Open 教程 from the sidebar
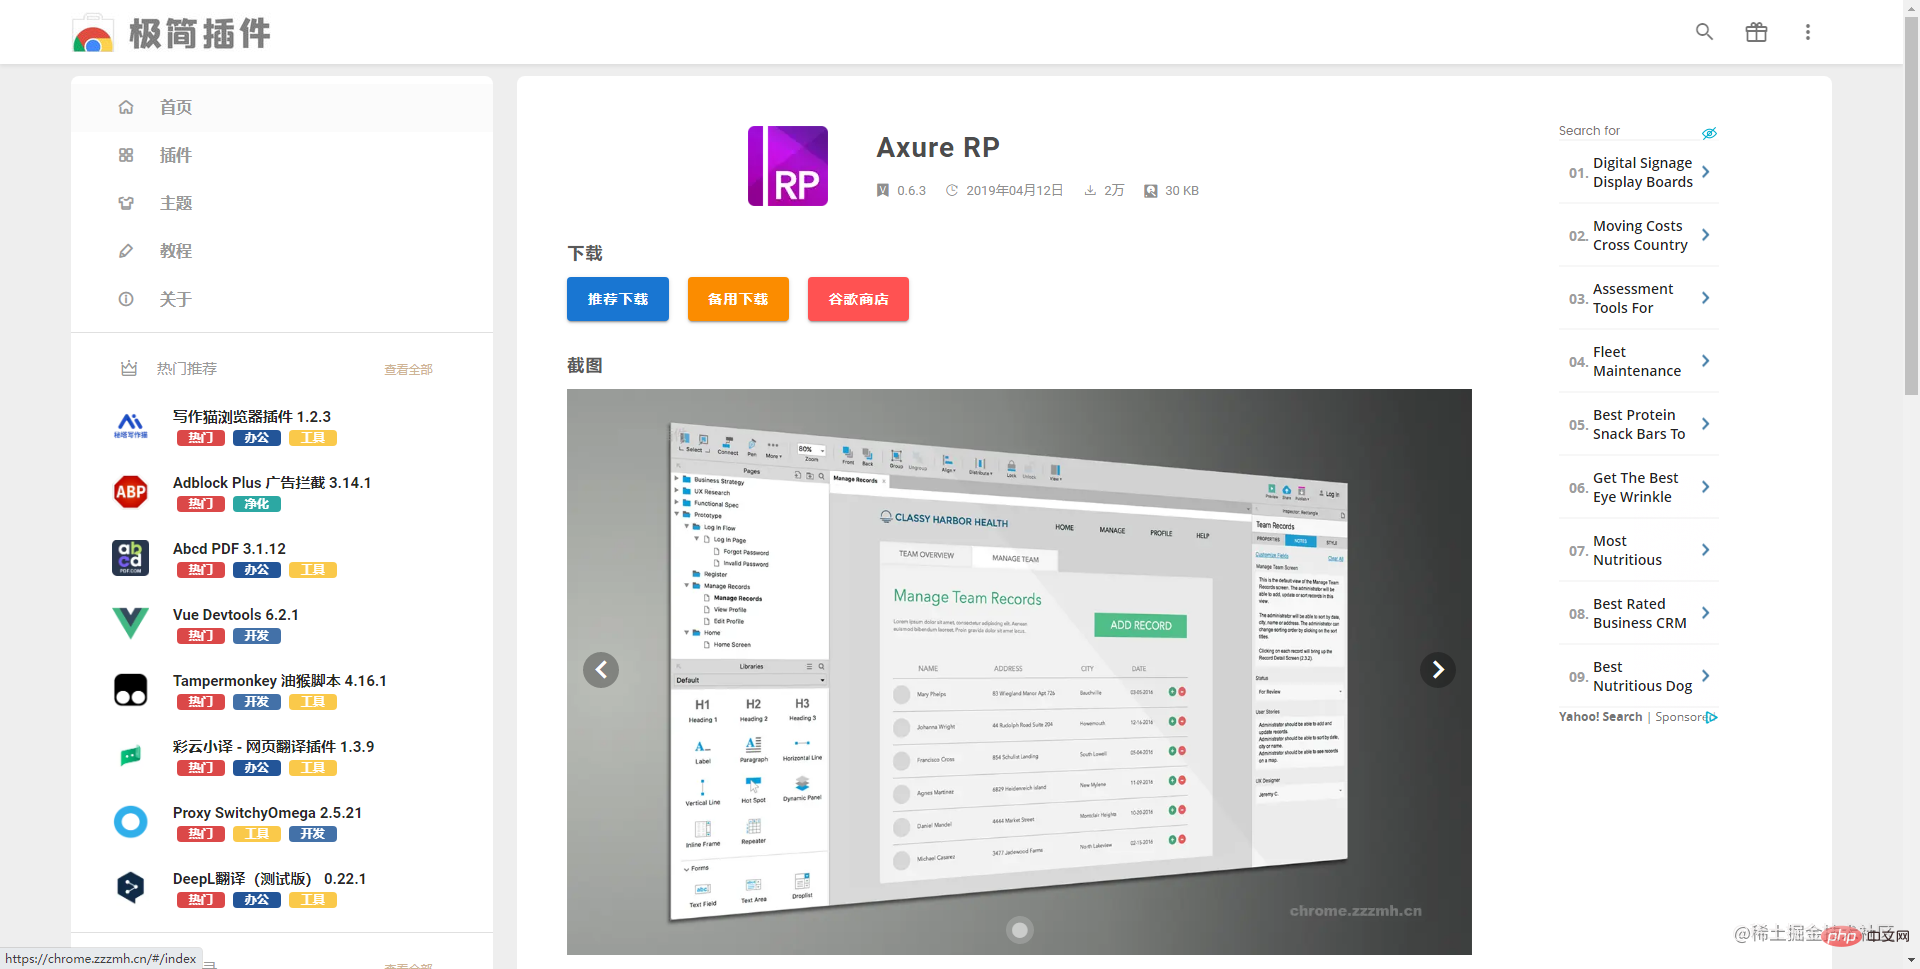1920x969 pixels. (282, 251)
